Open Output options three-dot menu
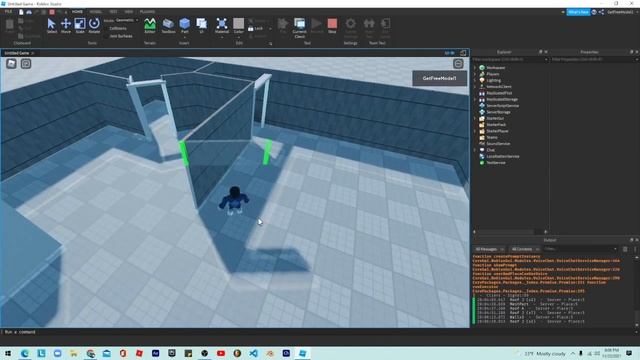The height and width of the screenshot is (360, 640). 635,249
